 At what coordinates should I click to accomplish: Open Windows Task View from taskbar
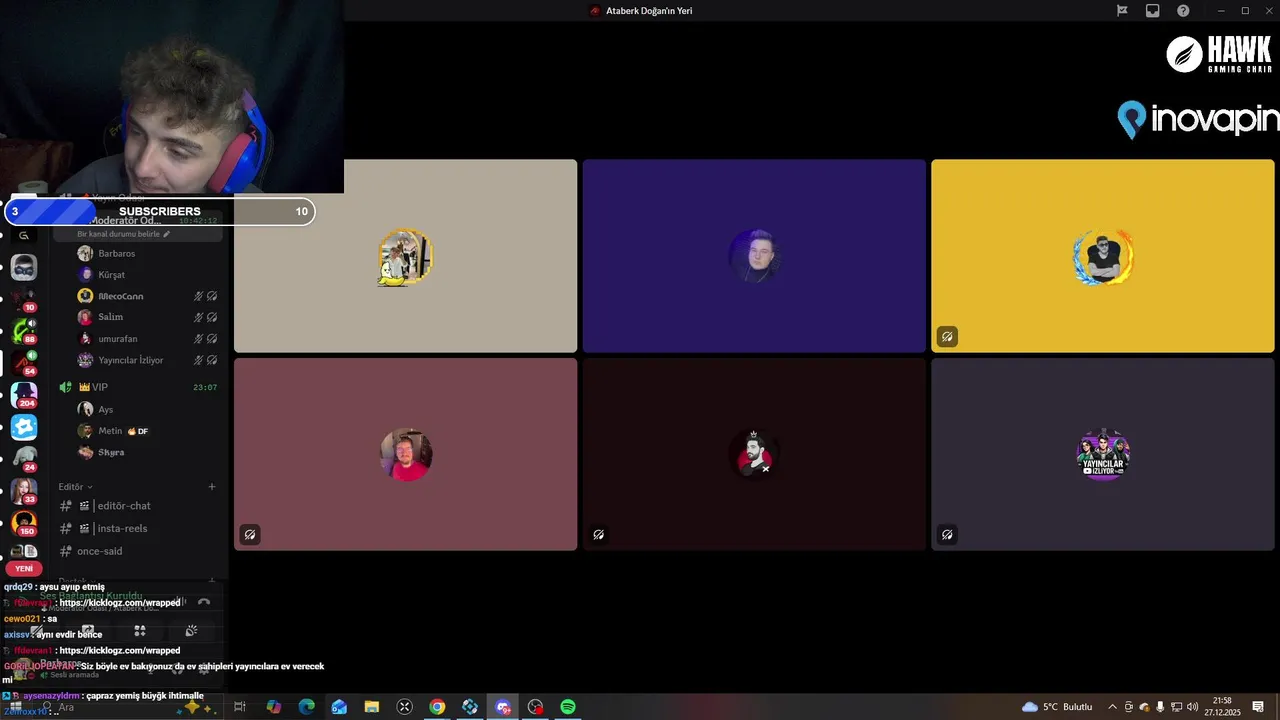pos(240,707)
